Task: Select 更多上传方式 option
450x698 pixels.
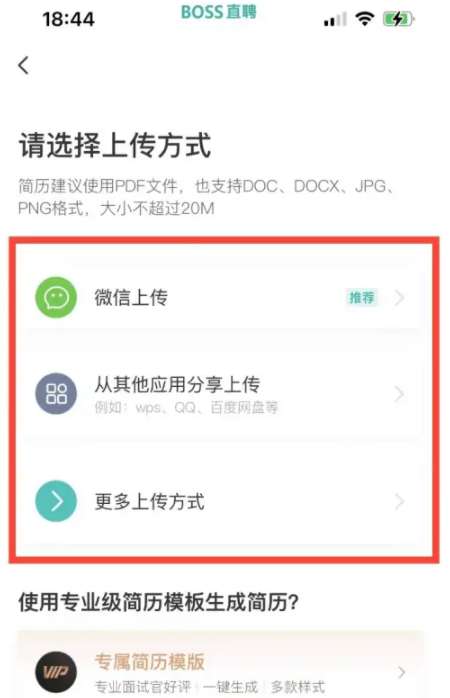Action: click(223, 501)
